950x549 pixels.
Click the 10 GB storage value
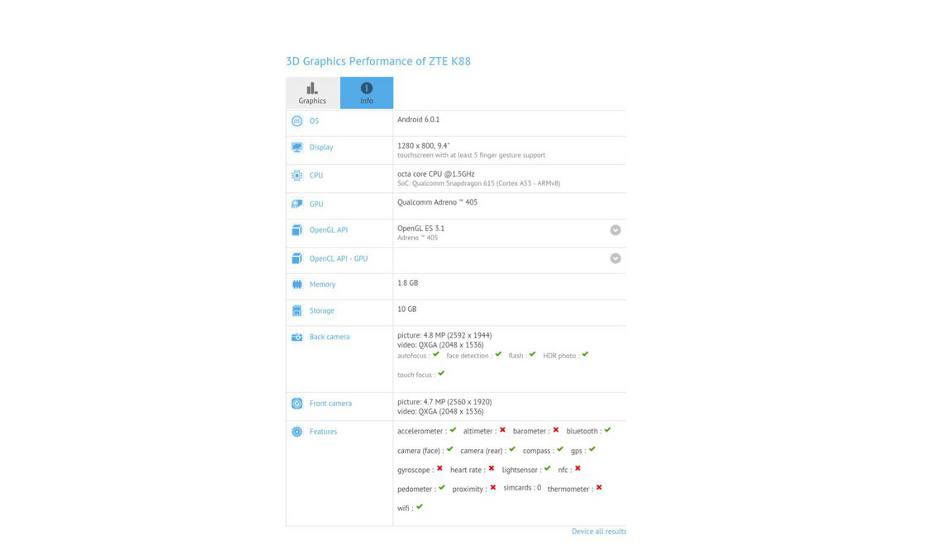(x=407, y=309)
